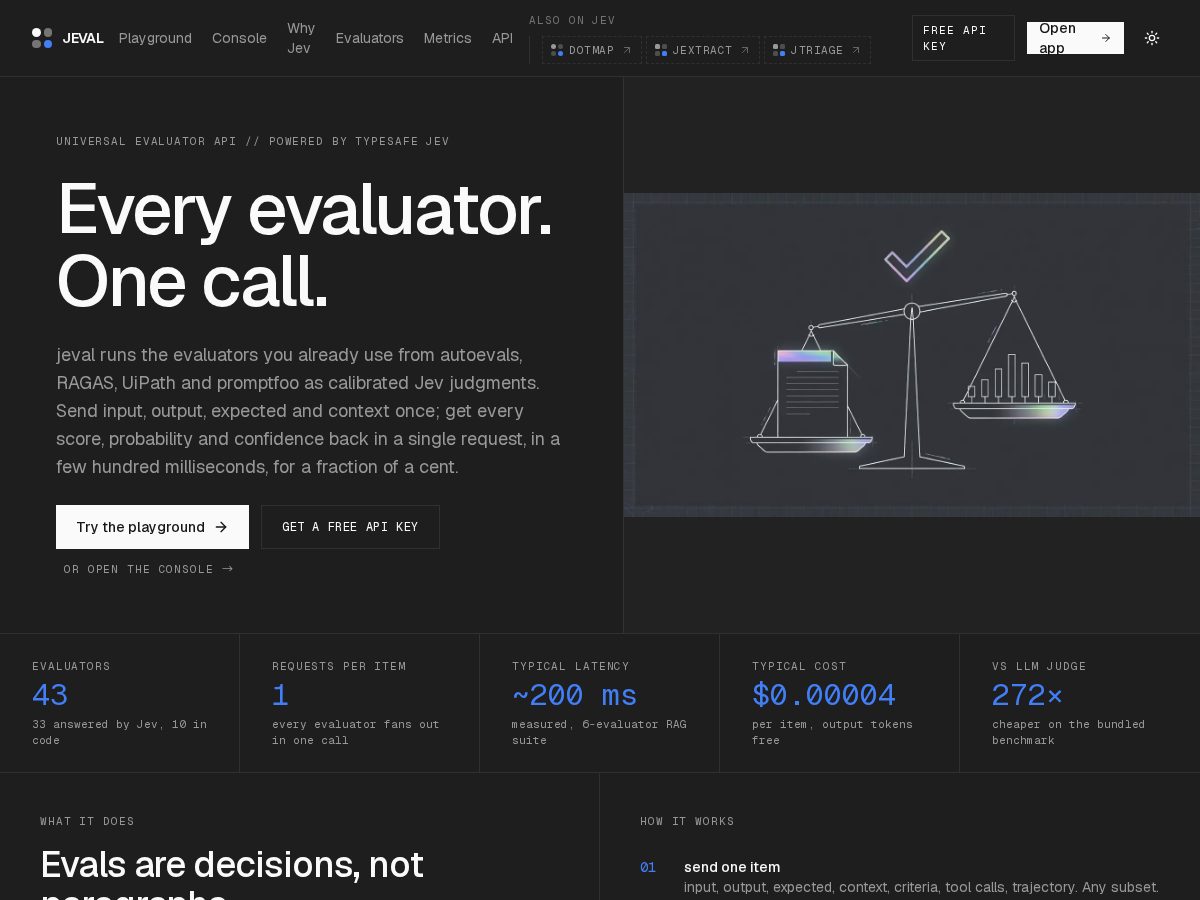Click the external arrow next to DOTMAP

point(627,50)
